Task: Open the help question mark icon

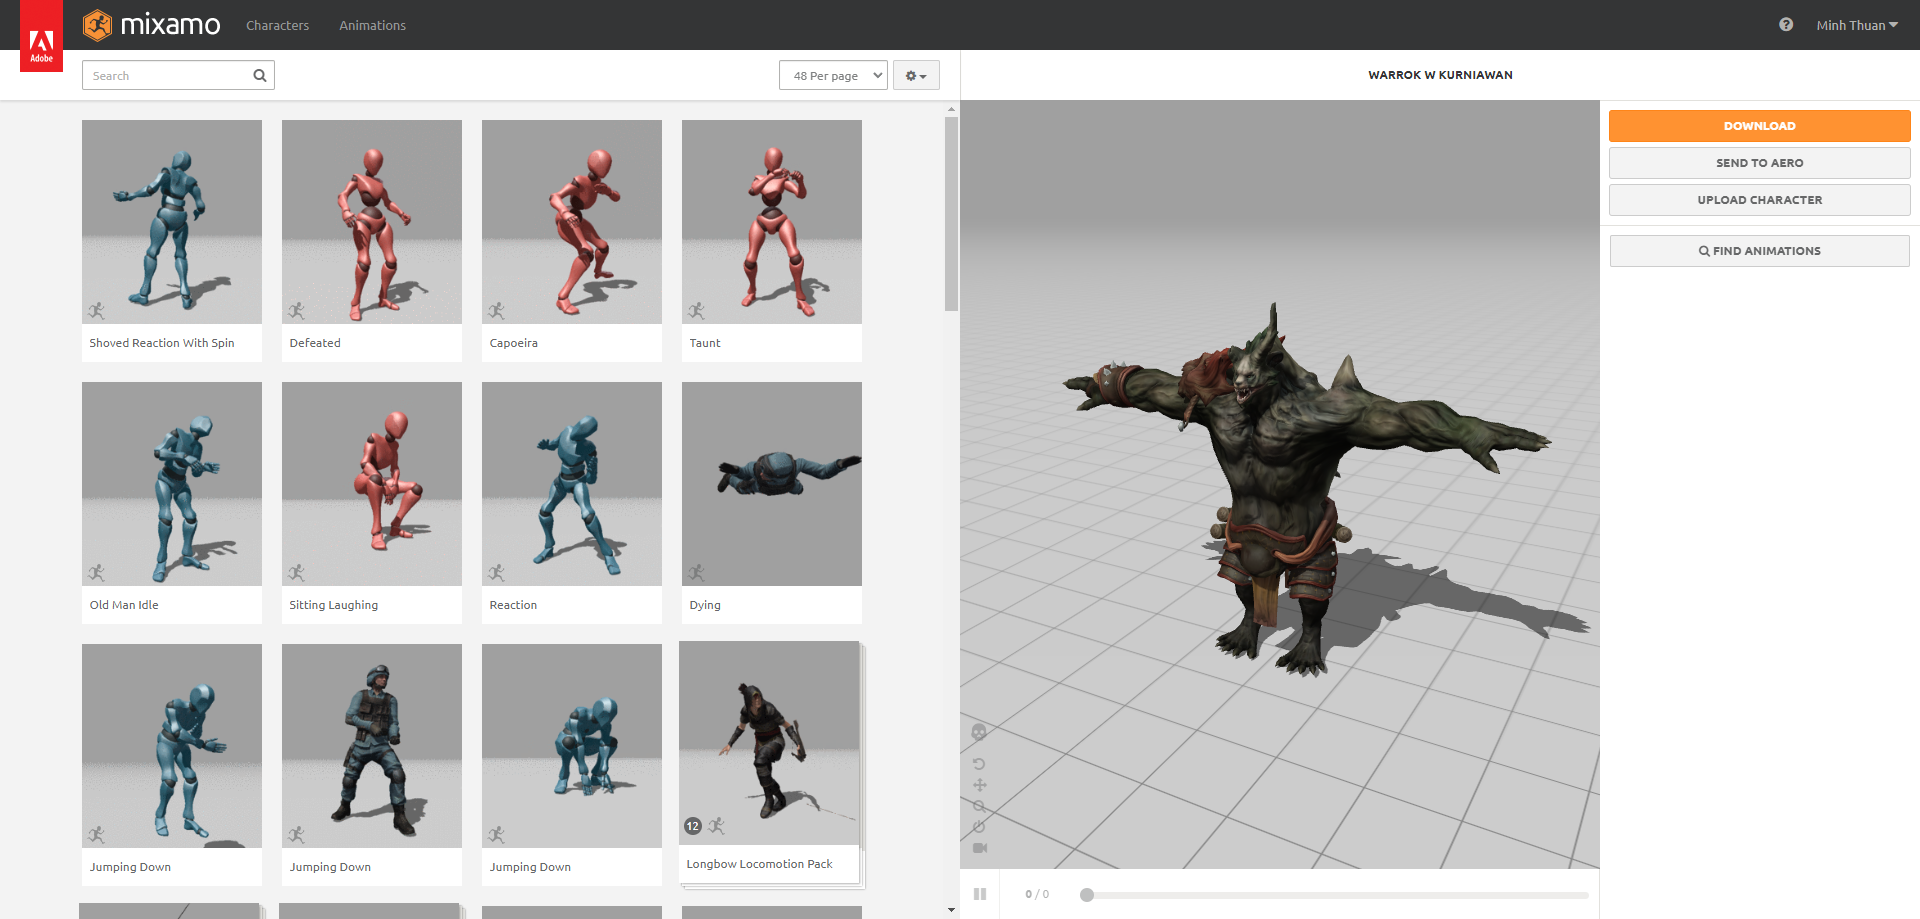Action: point(1785,25)
